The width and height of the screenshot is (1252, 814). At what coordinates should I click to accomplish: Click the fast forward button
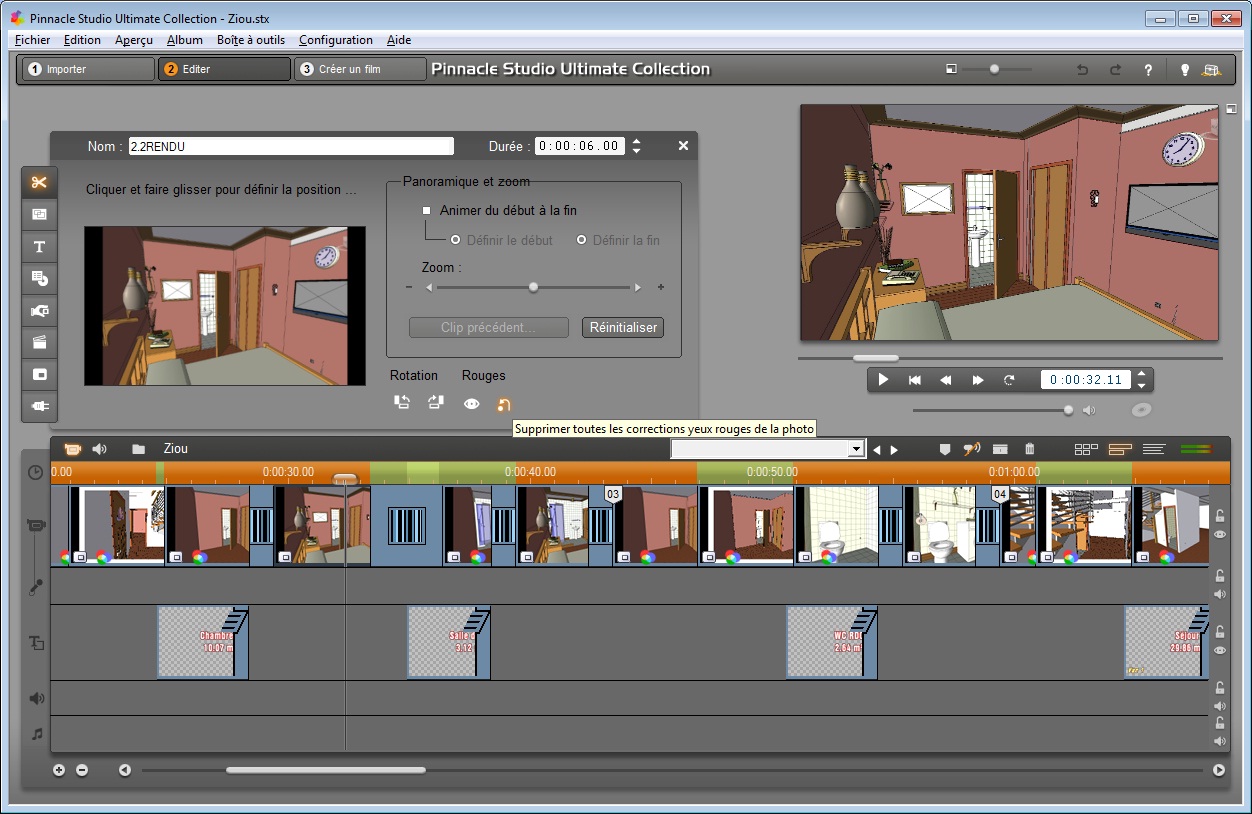coord(978,380)
